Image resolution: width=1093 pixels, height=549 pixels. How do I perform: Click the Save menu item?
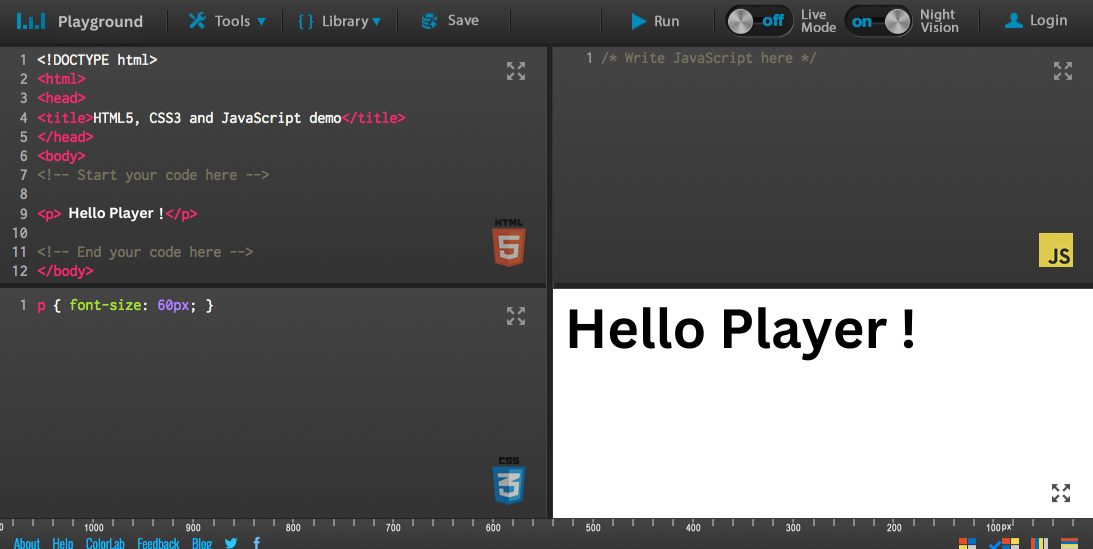click(x=450, y=21)
